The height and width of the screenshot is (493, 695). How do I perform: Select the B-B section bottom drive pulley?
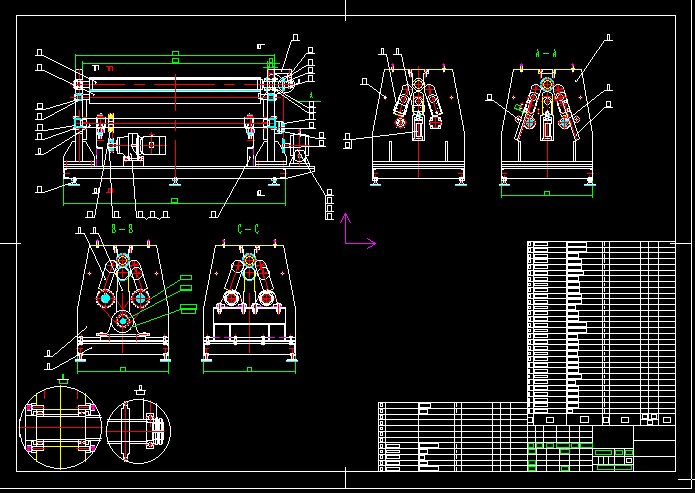tap(122, 320)
